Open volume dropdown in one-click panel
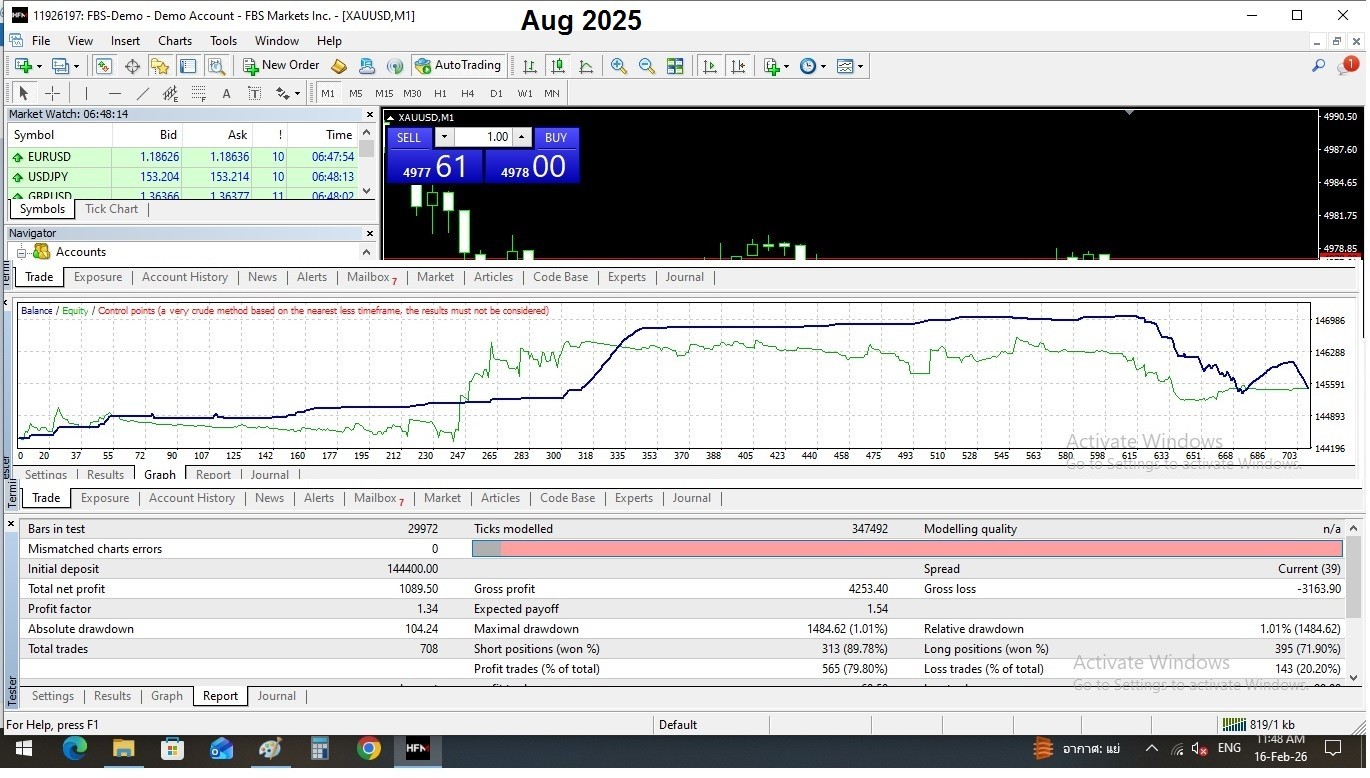This screenshot has width=1370, height=778. [445, 138]
